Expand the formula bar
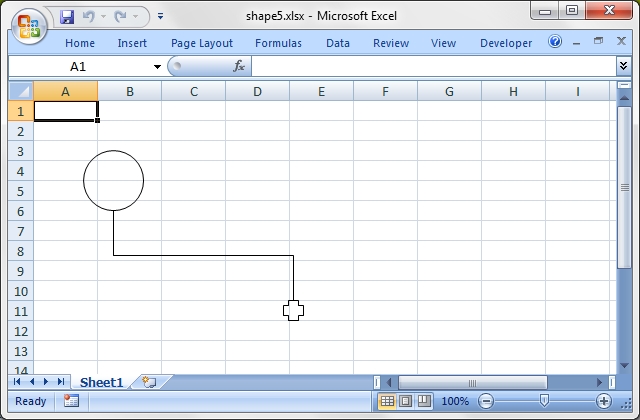Image resolution: width=640 pixels, height=420 pixels. (623, 66)
